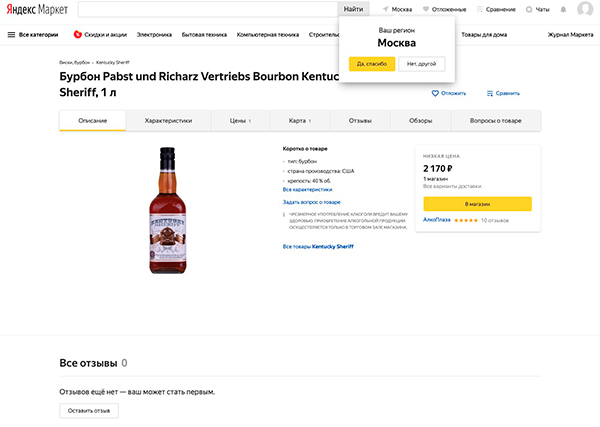Open the Отложенные heart icon in header
The width and height of the screenshot is (600, 427).
[427, 9]
